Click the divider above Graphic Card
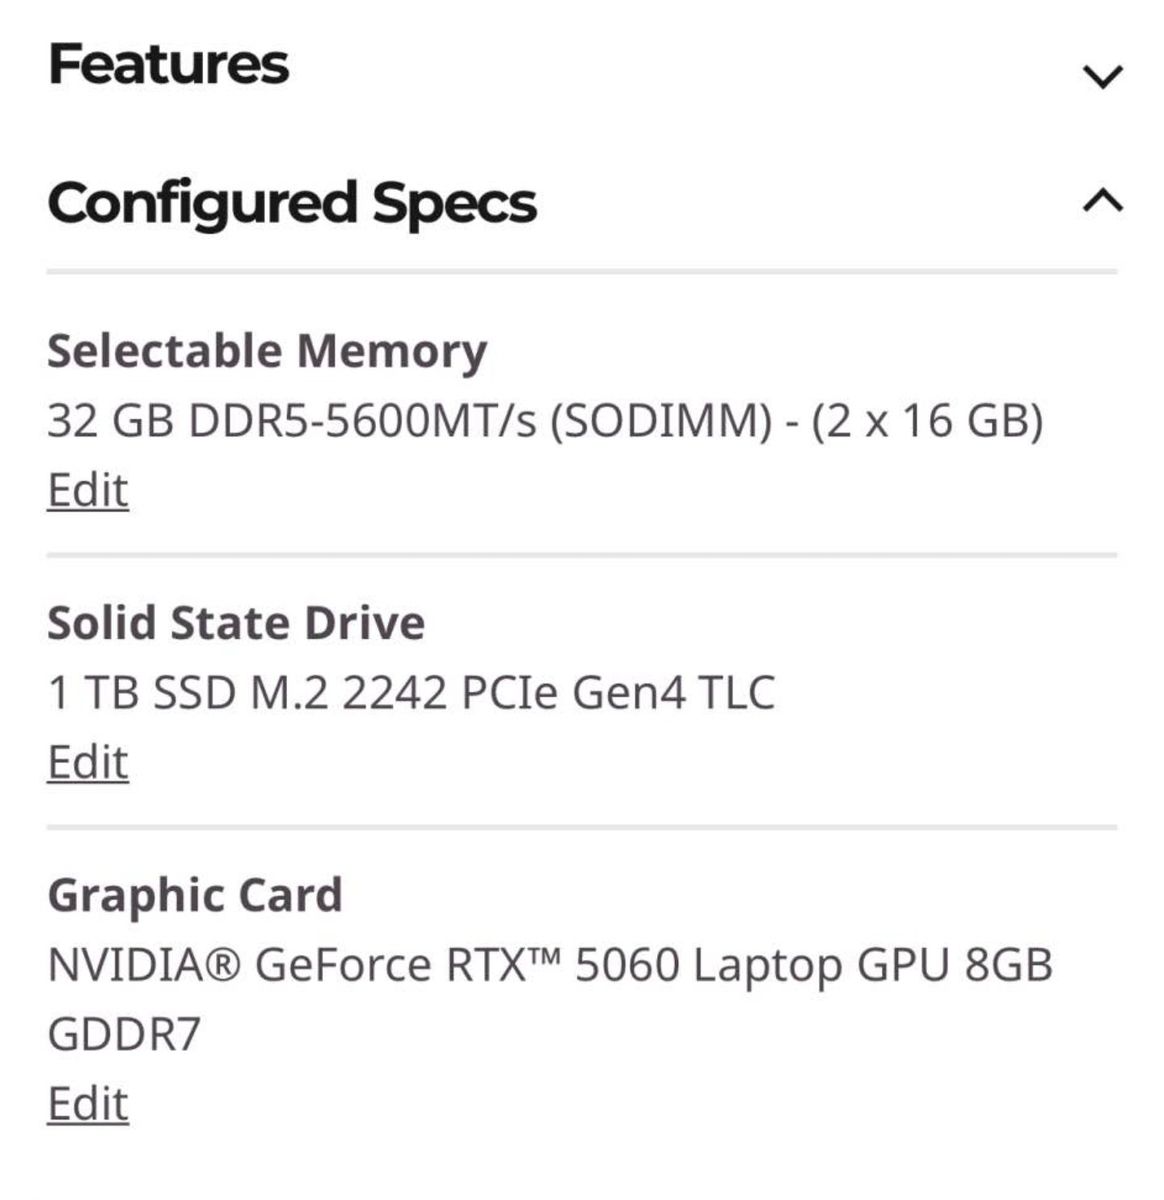1164x1200 pixels. coord(582,827)
